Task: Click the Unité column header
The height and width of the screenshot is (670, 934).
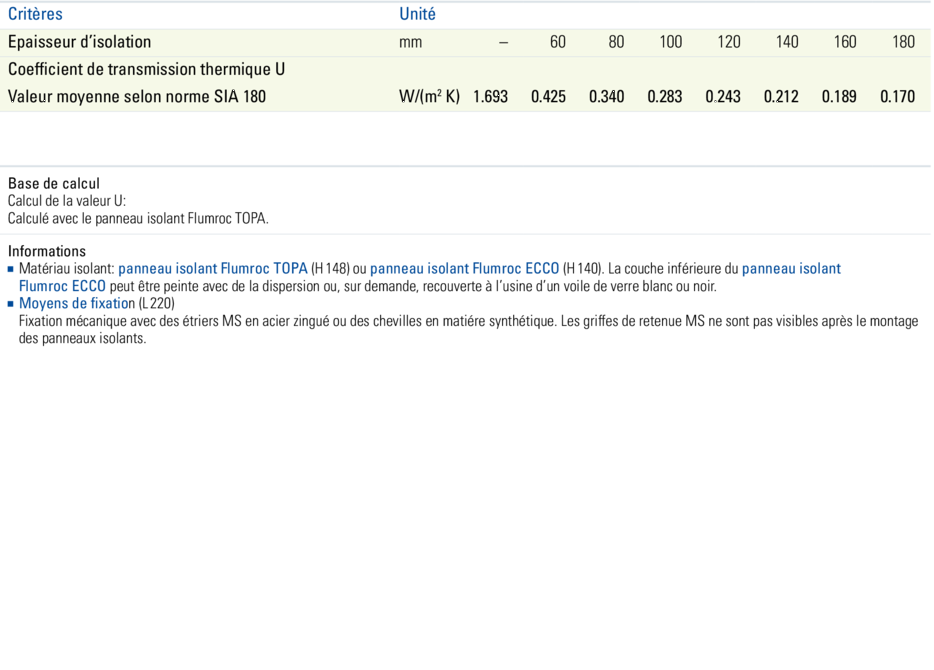Action: click(417, 14)
